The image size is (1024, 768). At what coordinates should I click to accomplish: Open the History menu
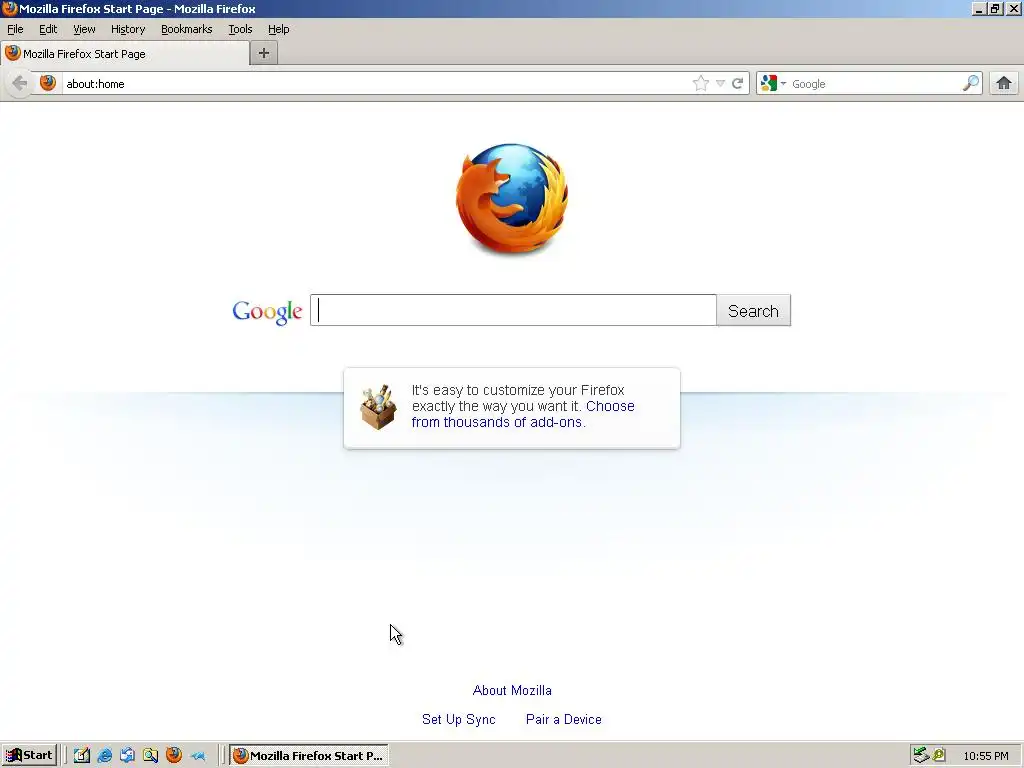click(x=128, y=29)
